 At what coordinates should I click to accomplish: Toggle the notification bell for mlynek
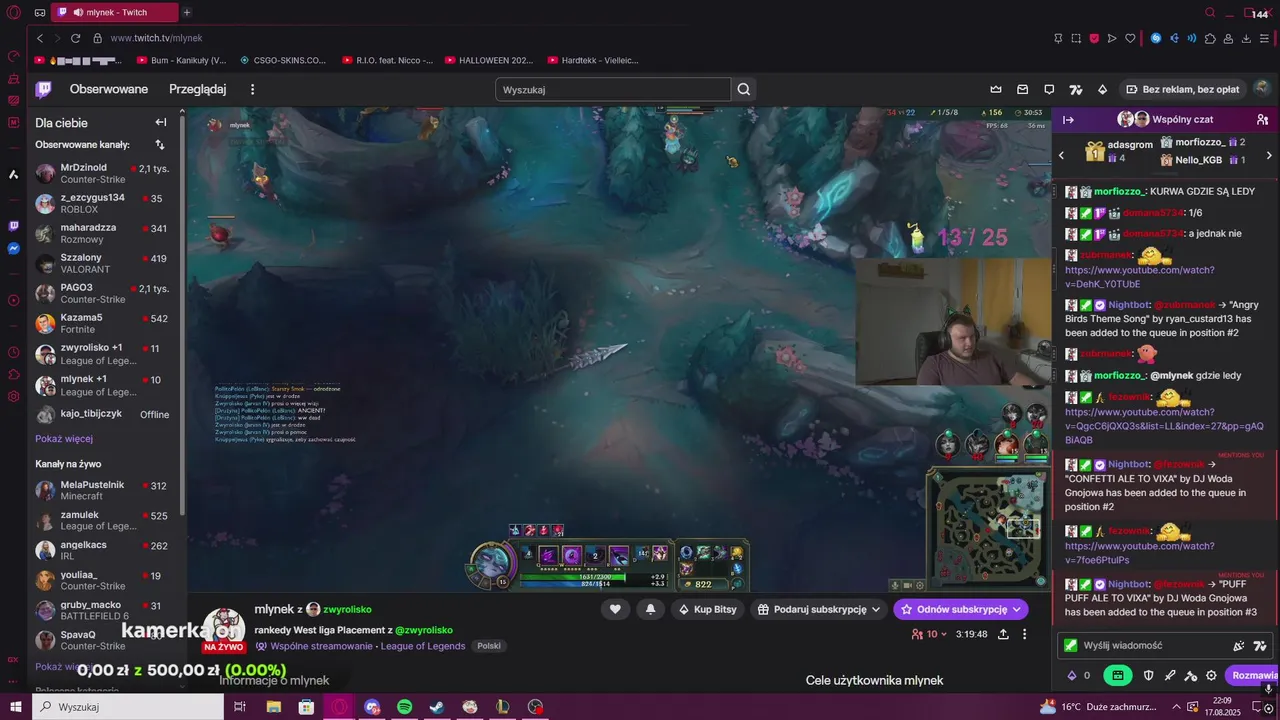pyautogui.click(x=650, y=609)
